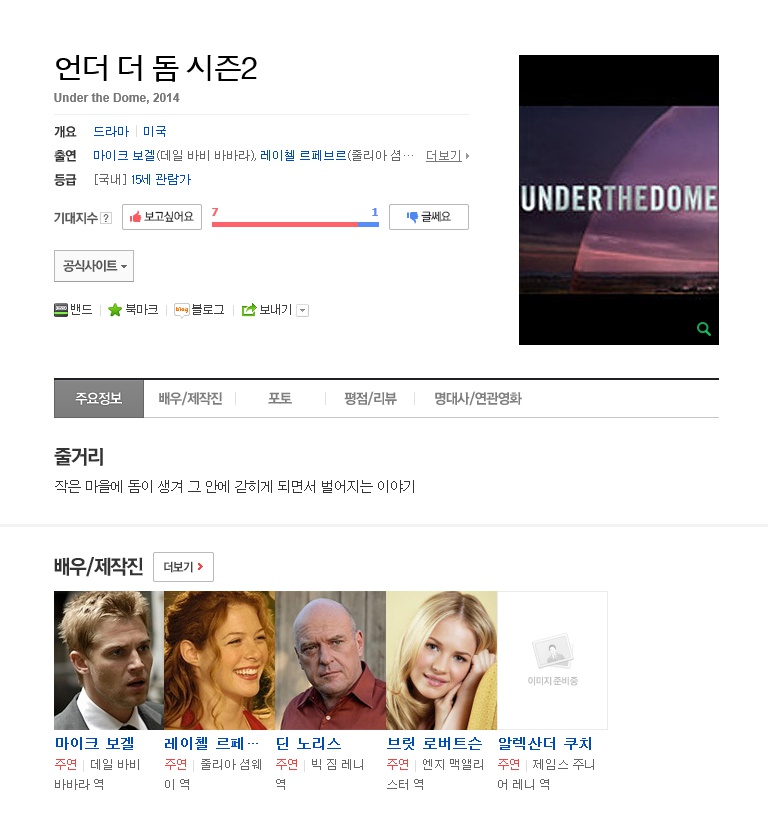The width and height of the screenshot is (768, 821).
Task: Expand cast list with 더보기 link
Action: (447, 156)
